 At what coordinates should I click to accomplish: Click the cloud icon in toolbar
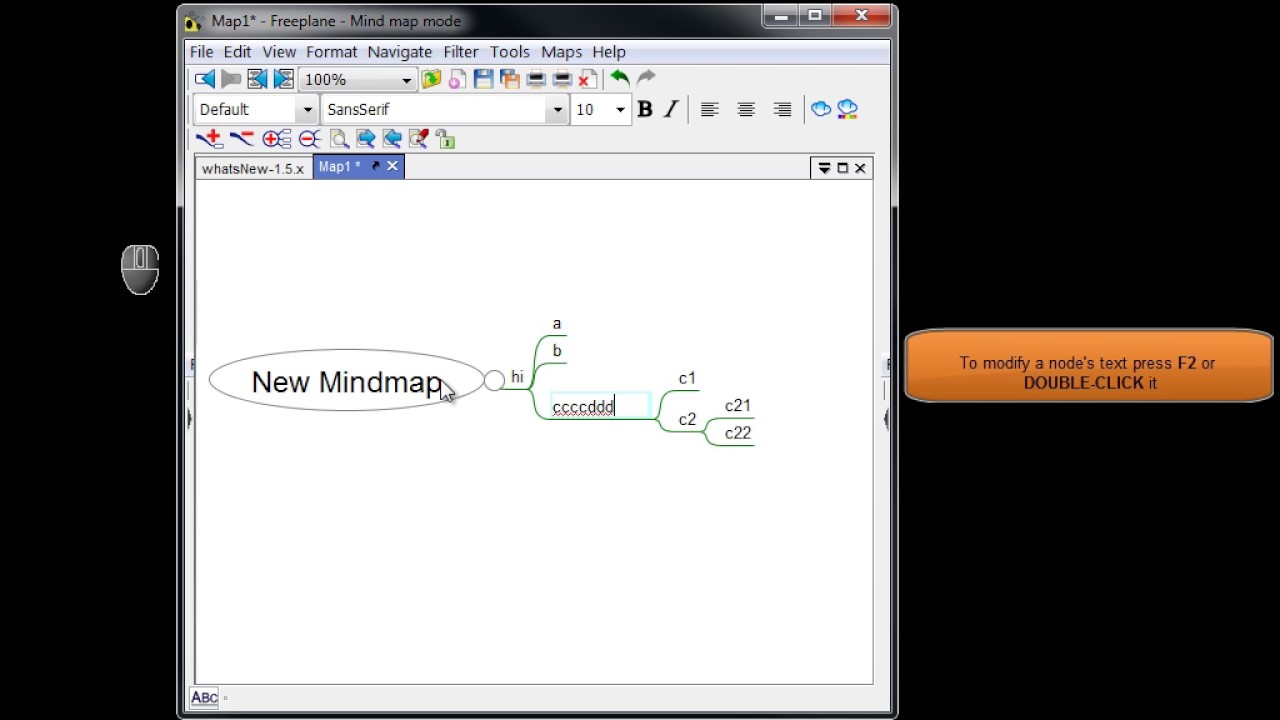(821, 109)
